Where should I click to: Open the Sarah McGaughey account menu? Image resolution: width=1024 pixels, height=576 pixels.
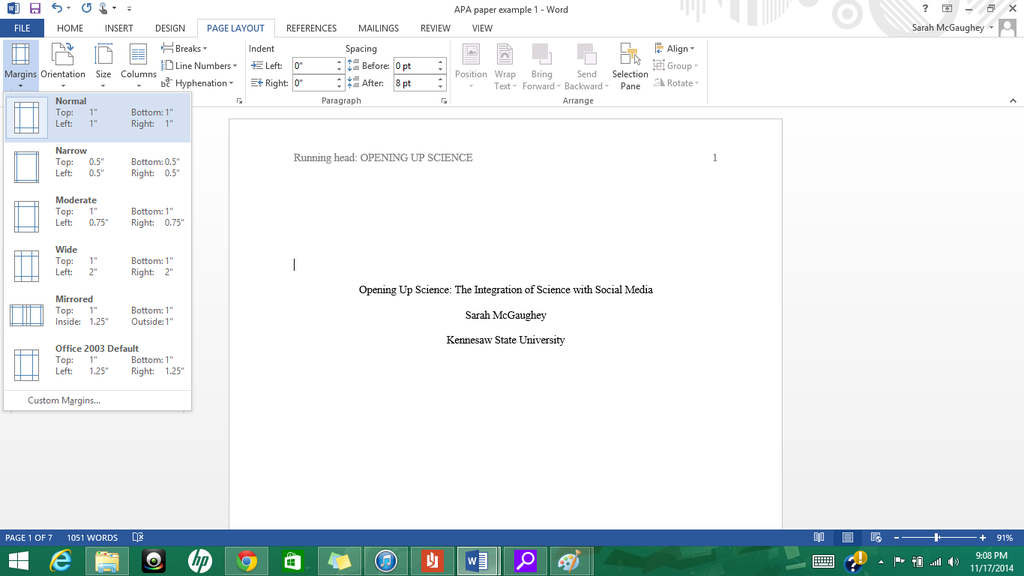pos(953,27)
